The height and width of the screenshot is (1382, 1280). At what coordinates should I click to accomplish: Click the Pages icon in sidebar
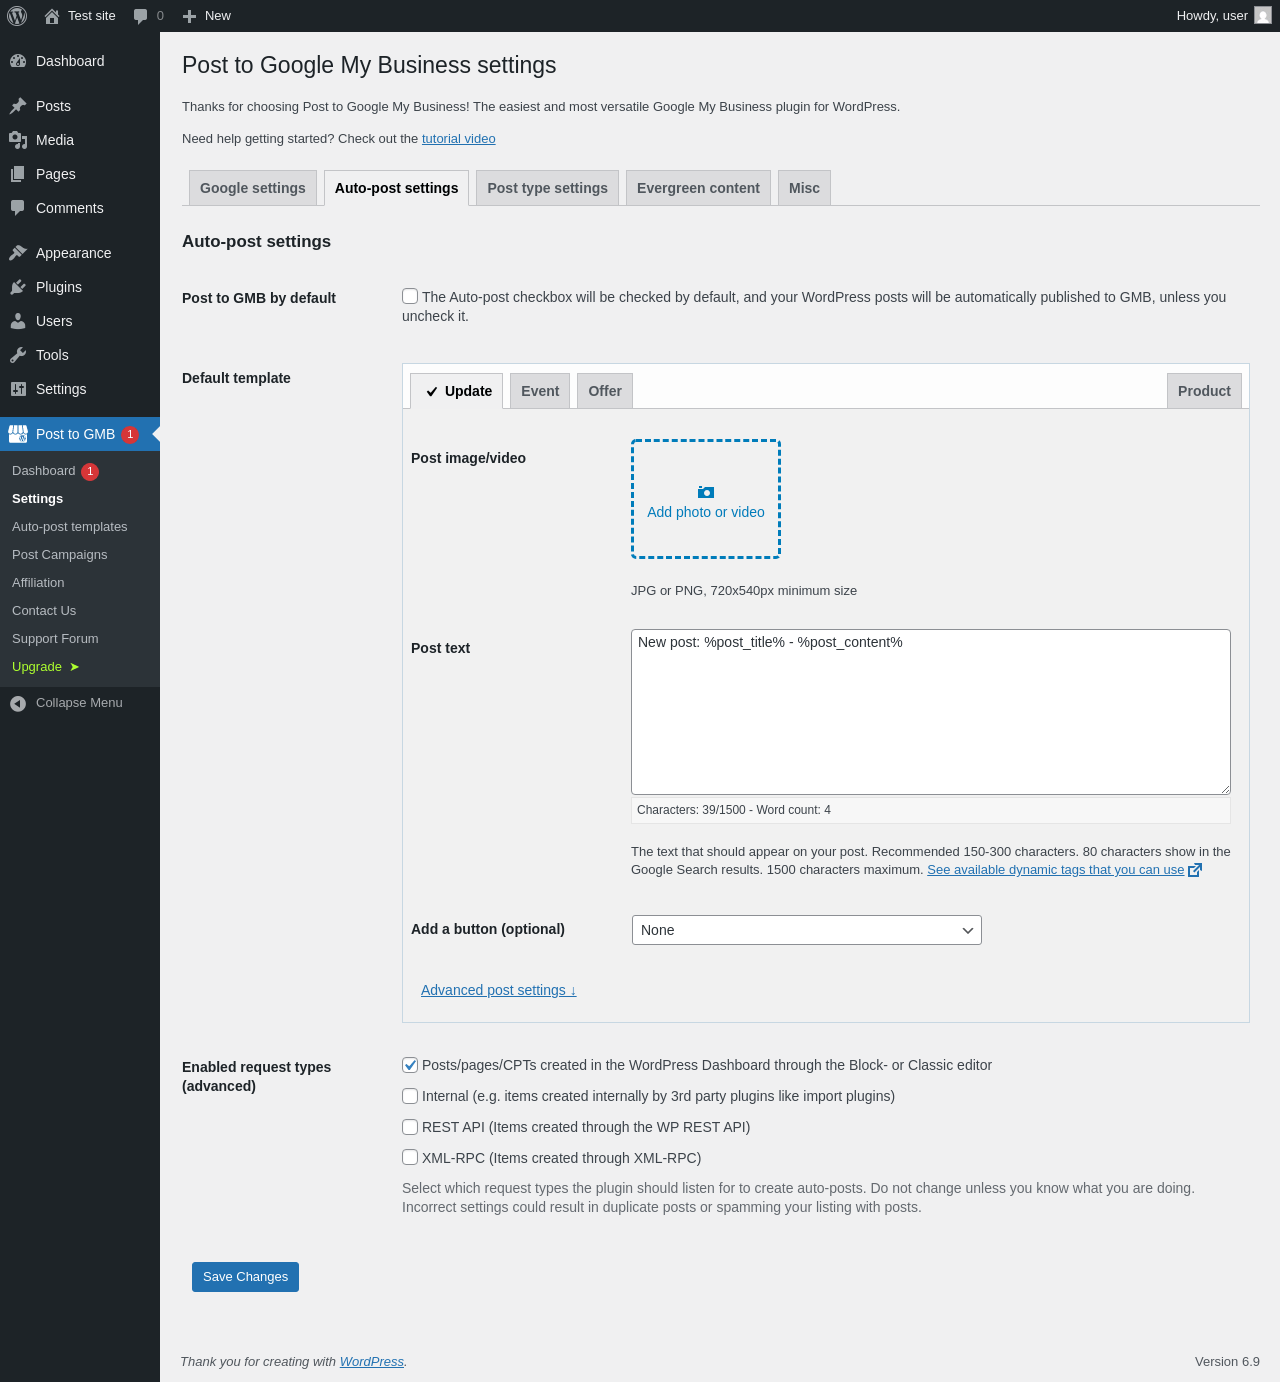click(x=18, y=174)
